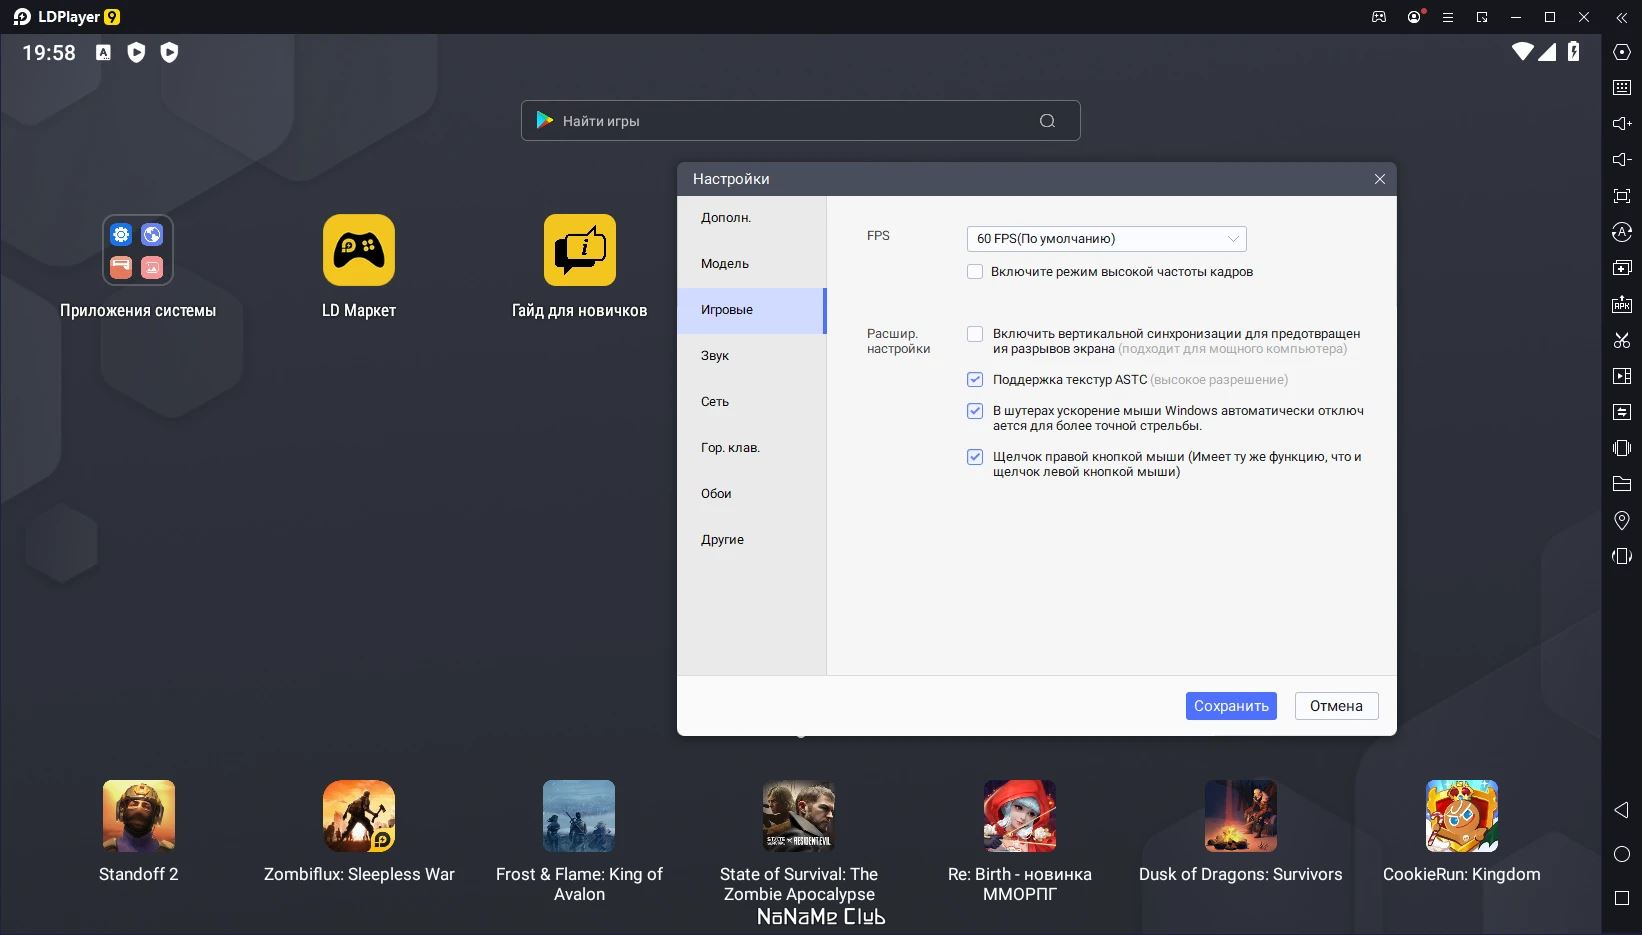Click the Сохранить button
Screen dimensions: 1642x935
(x=1231, y=706)
